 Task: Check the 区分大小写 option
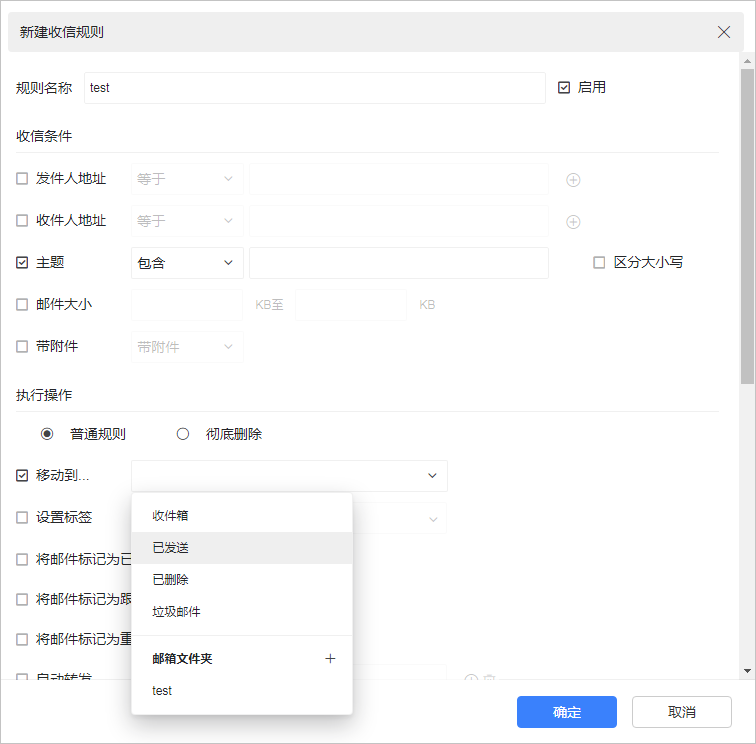click(x=599, y=263)
